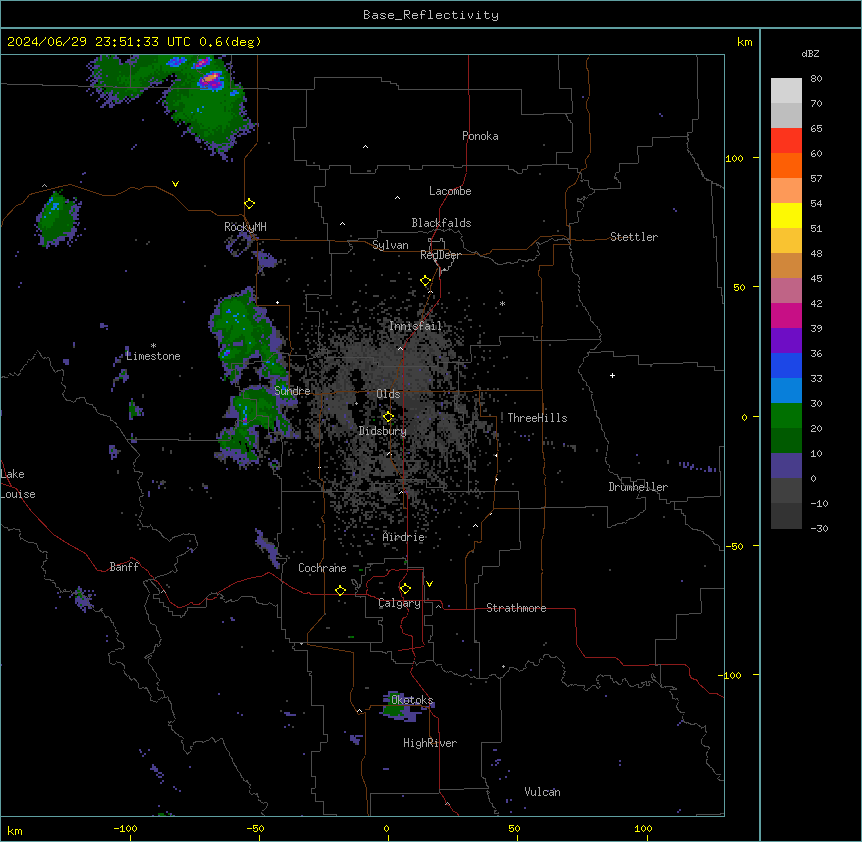Screen dimensions: 862x842
Task: Click the dBZ legend heading
Action: 810,54
